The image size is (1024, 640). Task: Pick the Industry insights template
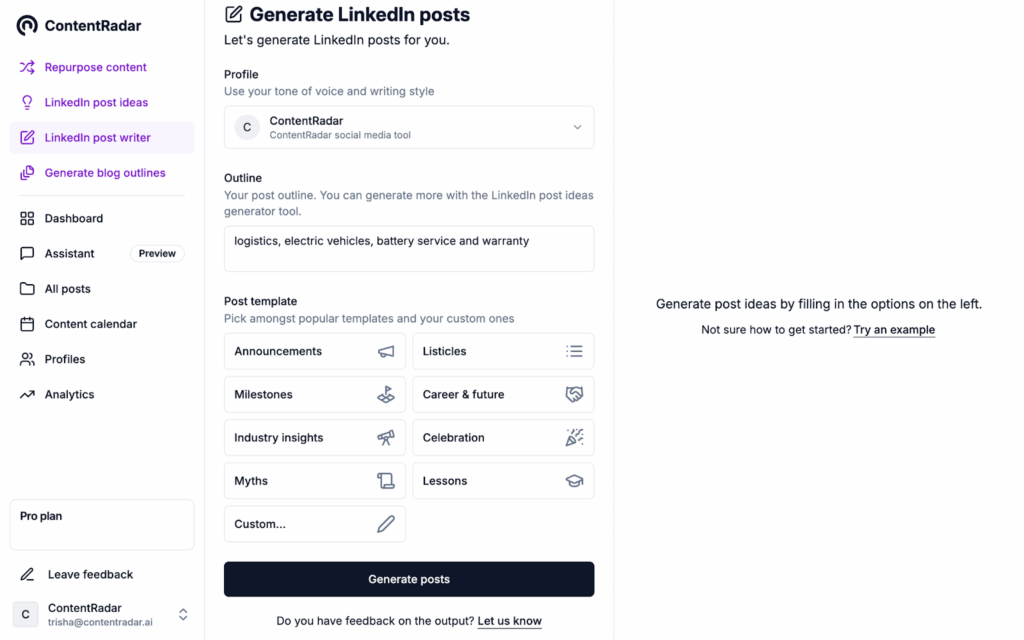(x=314, y=438)
